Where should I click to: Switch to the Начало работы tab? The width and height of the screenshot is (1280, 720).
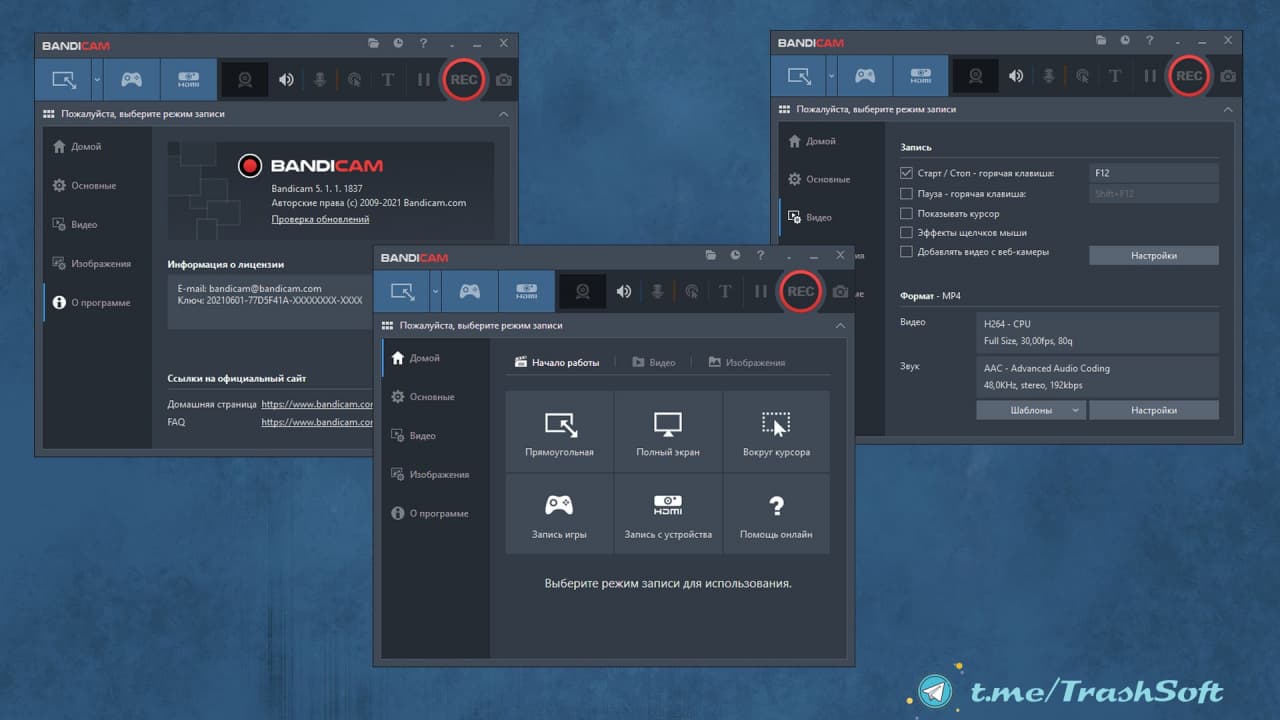[x=557, y=362]
